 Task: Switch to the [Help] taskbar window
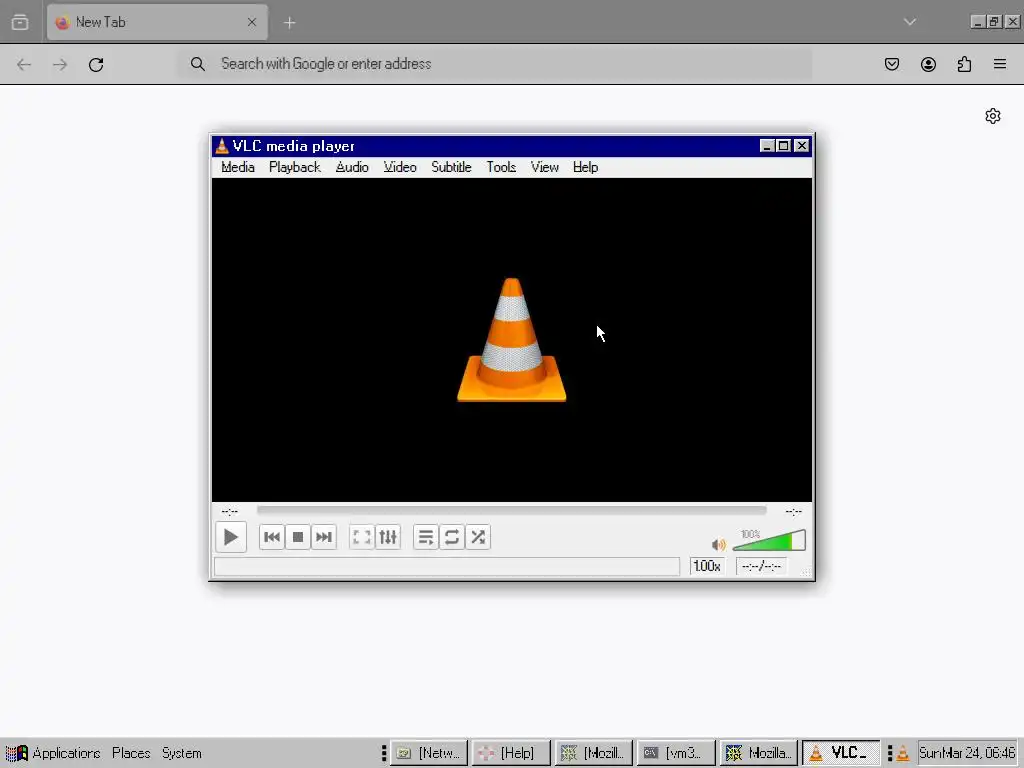(511, 753)
